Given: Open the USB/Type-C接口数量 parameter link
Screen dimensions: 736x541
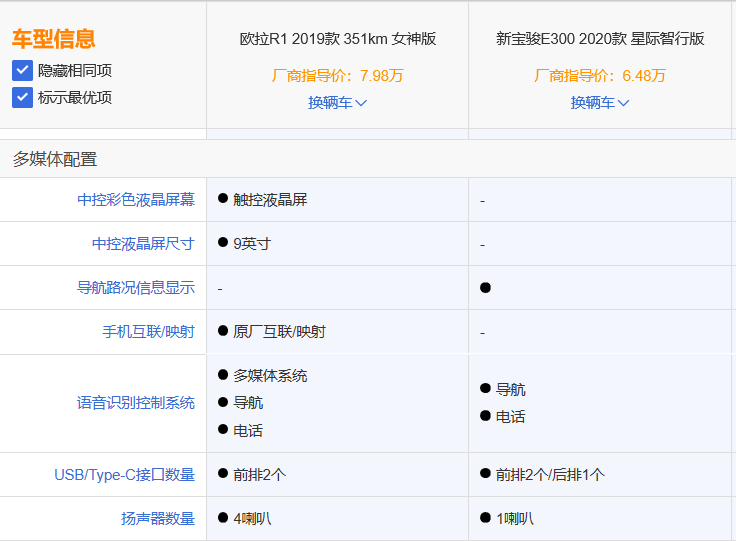Looking at the screenshot, I should click(x=124, y=474).
